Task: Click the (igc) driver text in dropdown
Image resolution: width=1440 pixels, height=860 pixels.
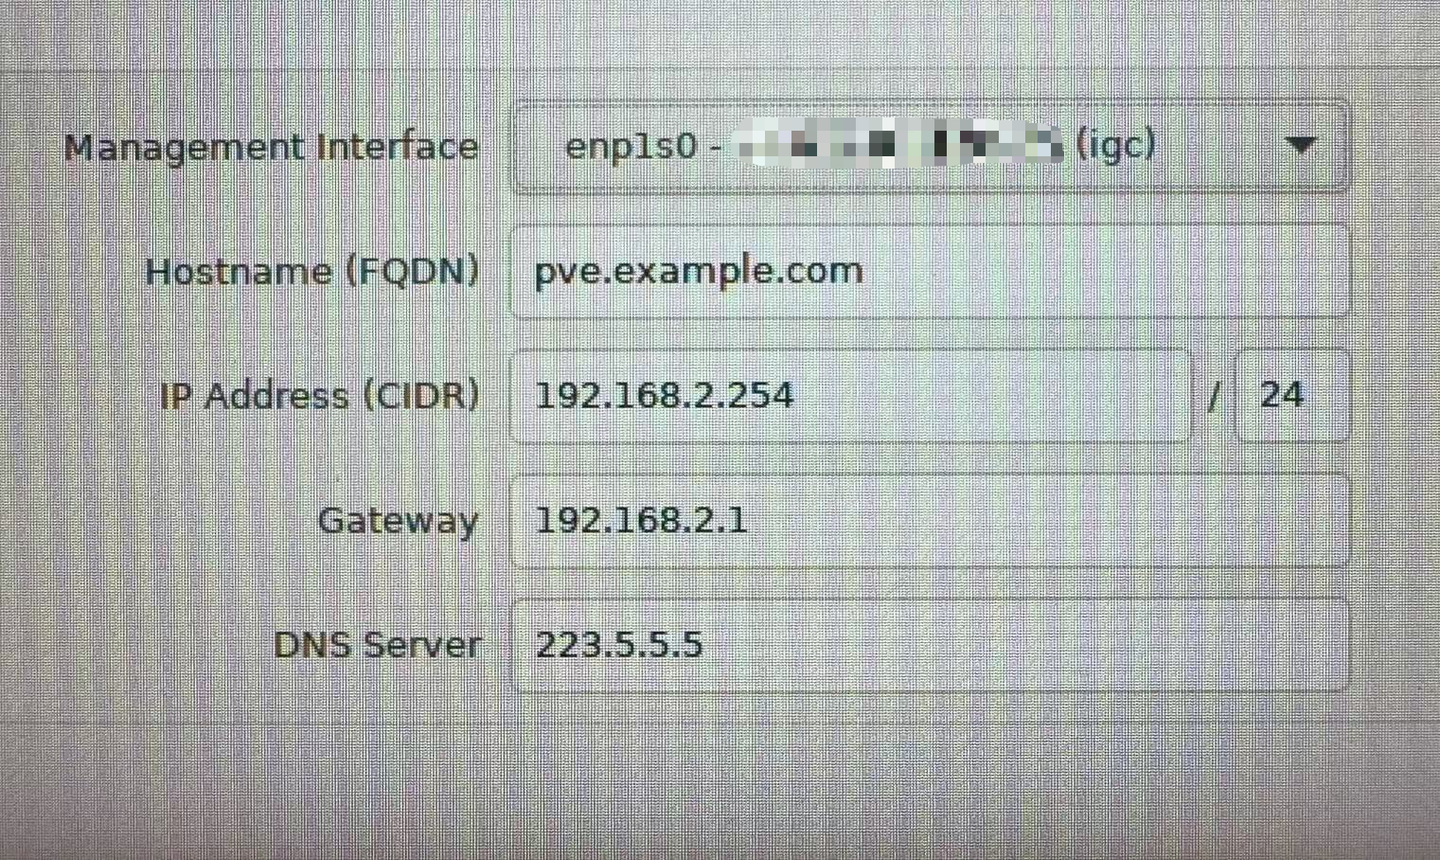Action: click(x=1116, y=146)
